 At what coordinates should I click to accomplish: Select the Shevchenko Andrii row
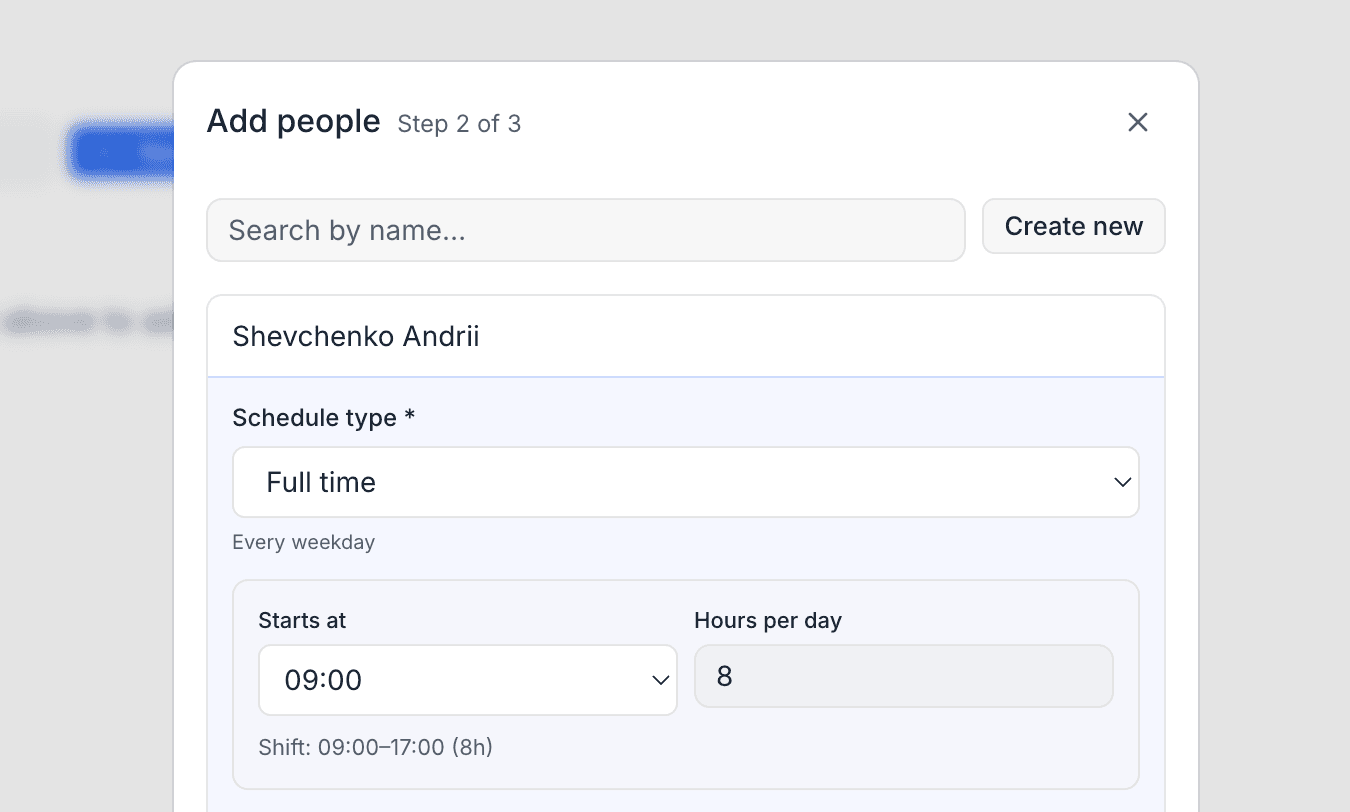point(686,336)
